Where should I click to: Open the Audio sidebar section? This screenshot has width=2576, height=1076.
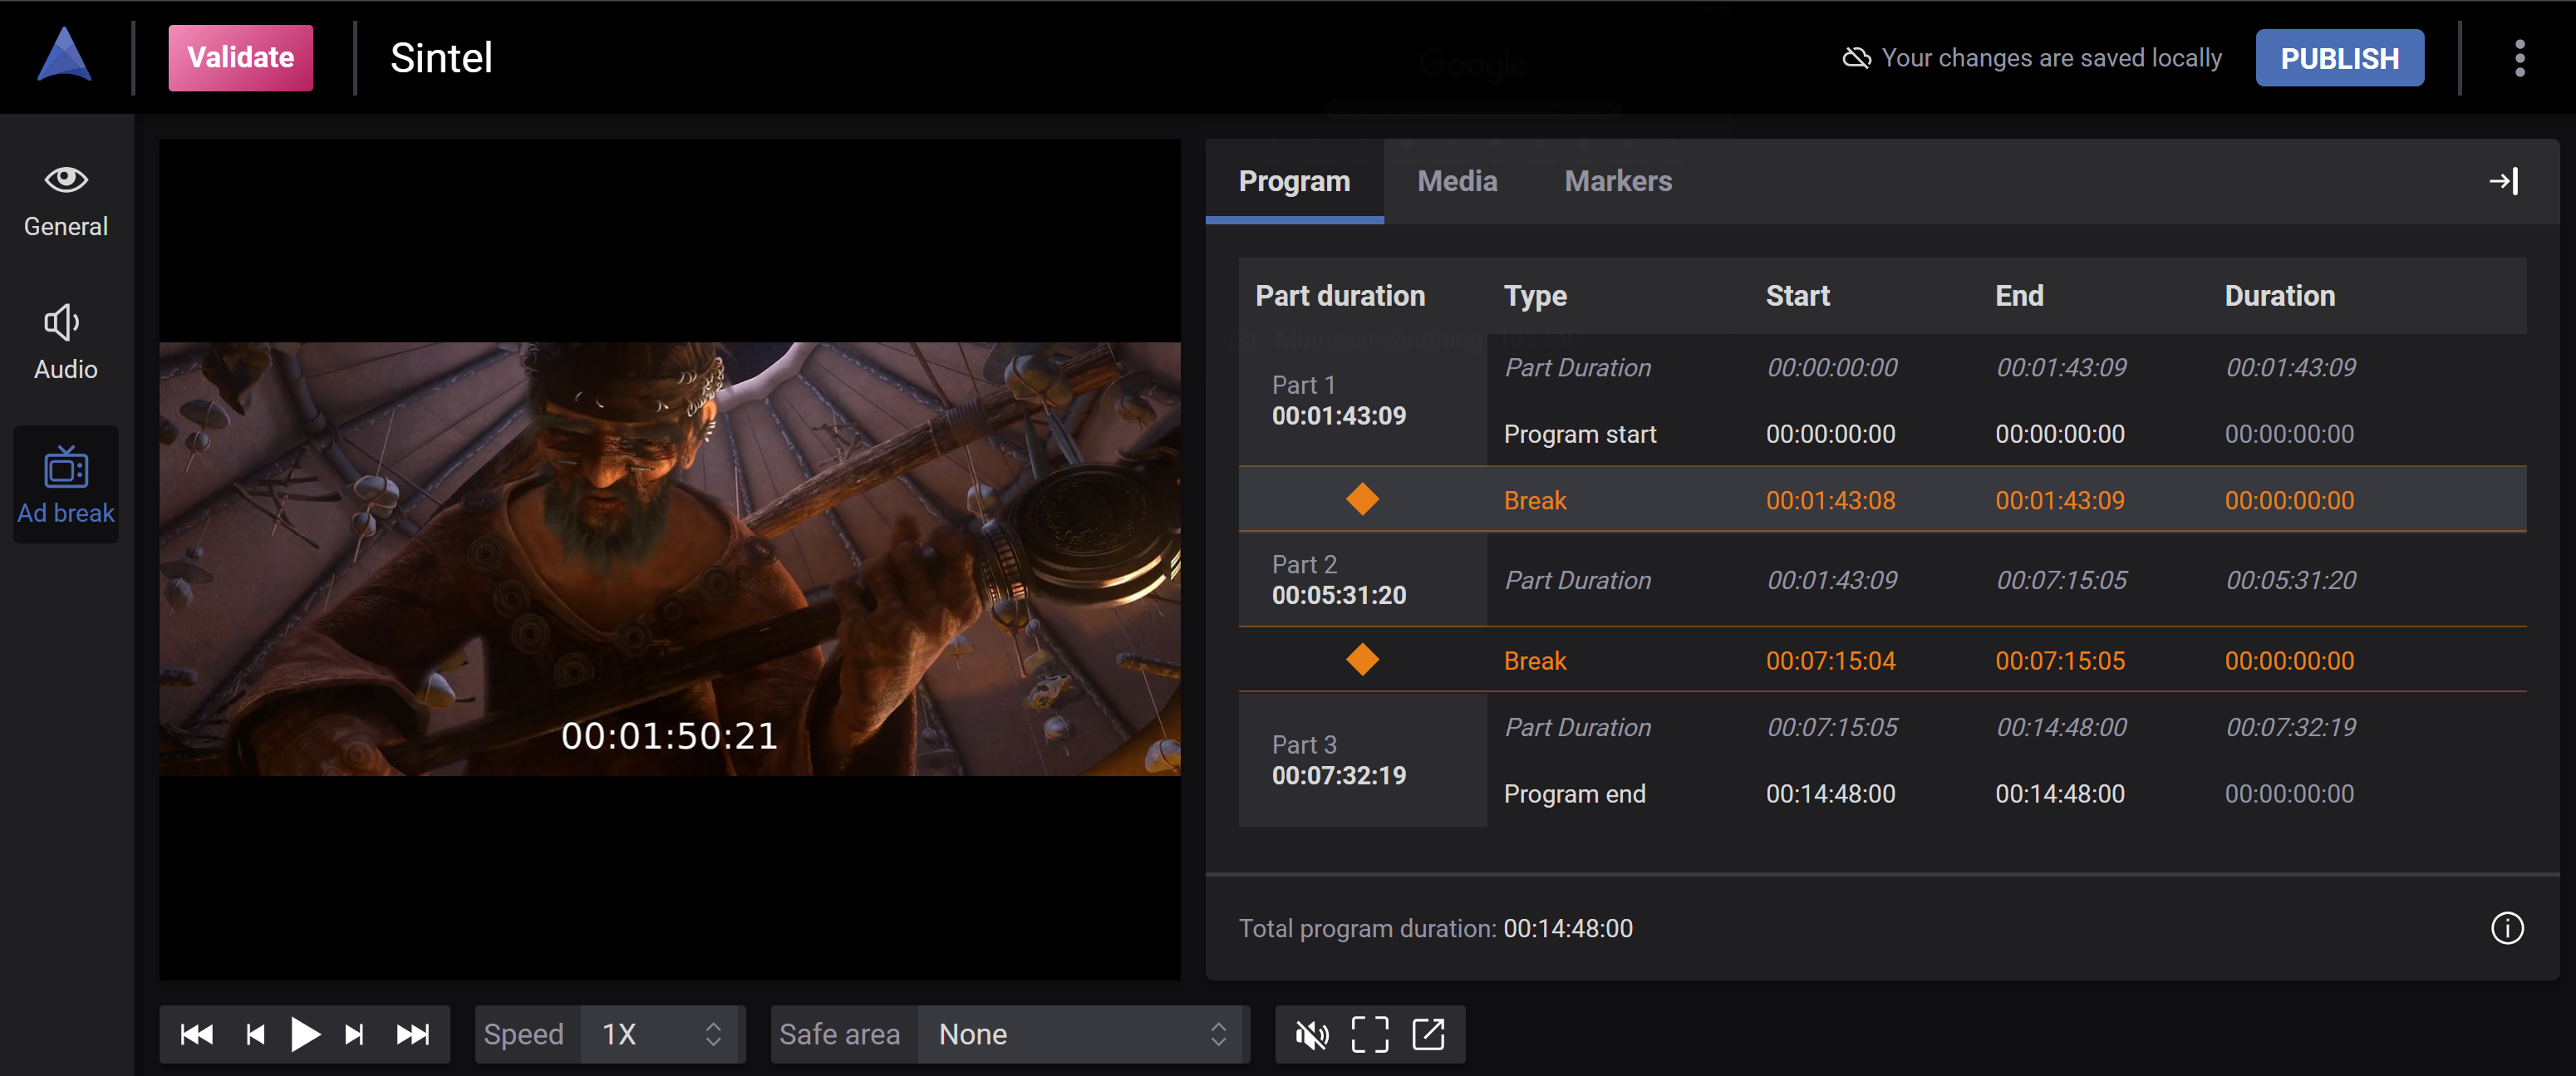tap(66, 343)
